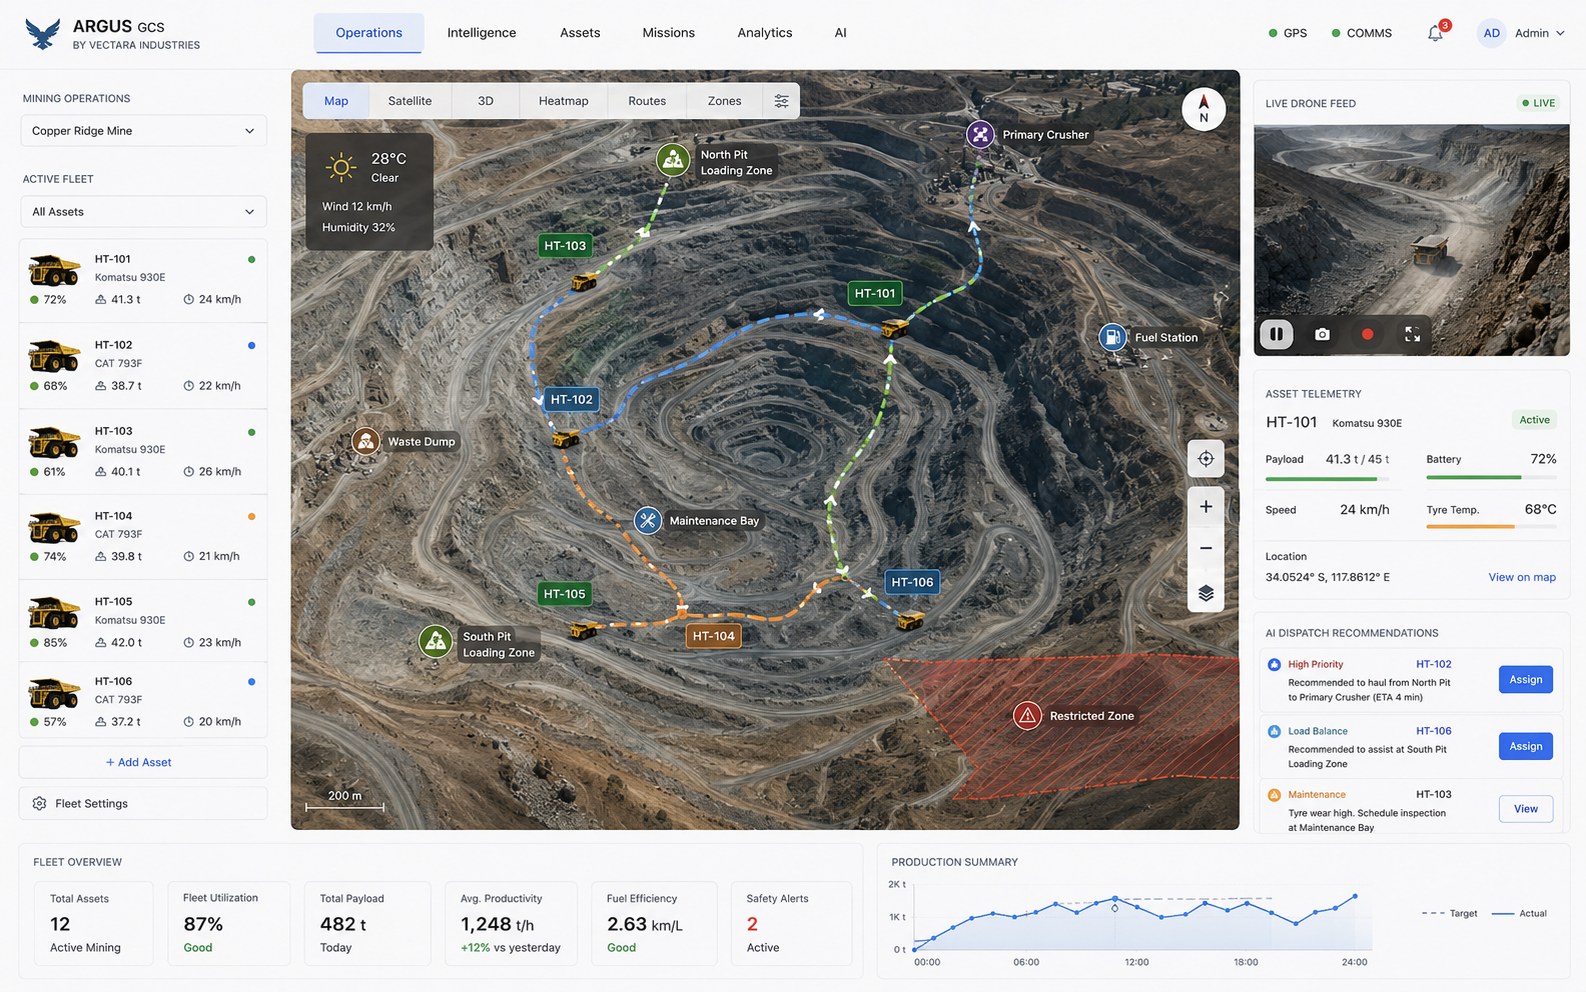Open the notifications bell
Screen dimensions: 1586x992
1435,33
